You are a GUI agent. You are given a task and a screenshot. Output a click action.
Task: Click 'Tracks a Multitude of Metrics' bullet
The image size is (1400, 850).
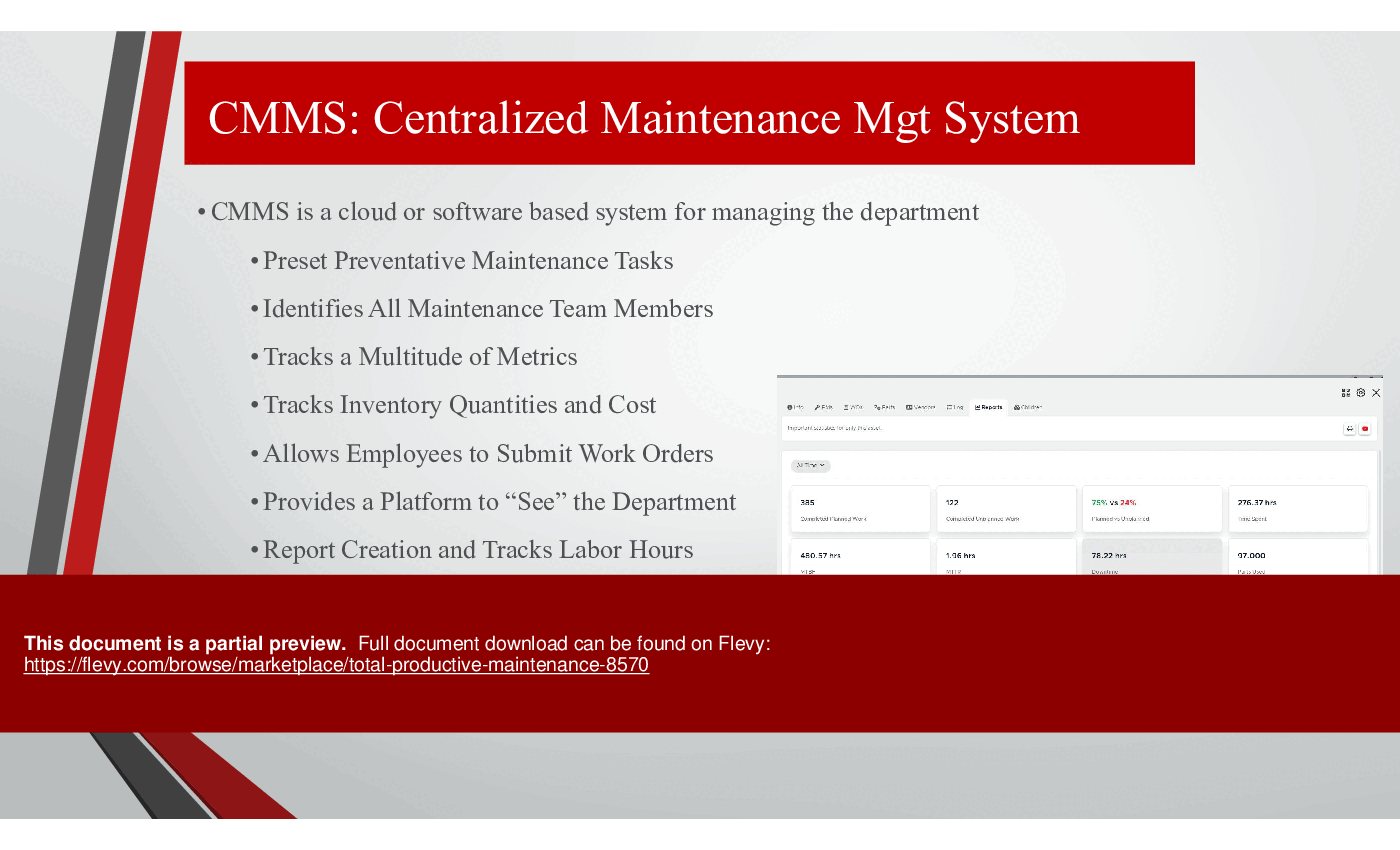(x=420, y=357)
